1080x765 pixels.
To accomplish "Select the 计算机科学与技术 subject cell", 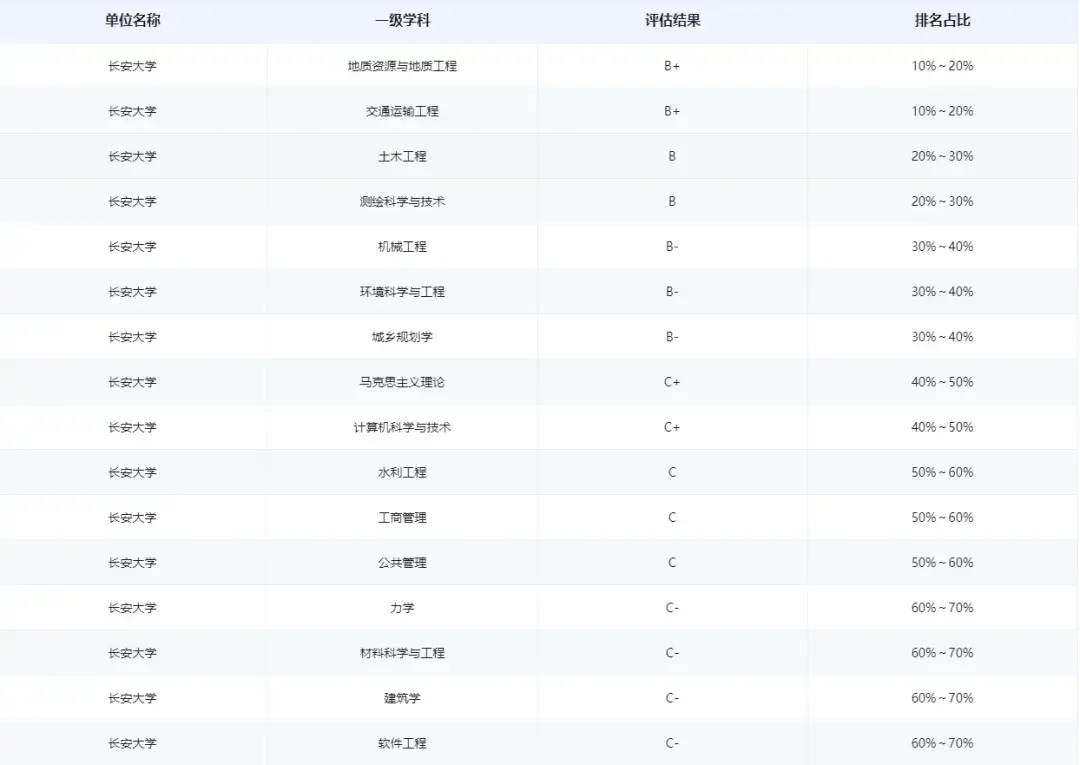I will [402, 428].
